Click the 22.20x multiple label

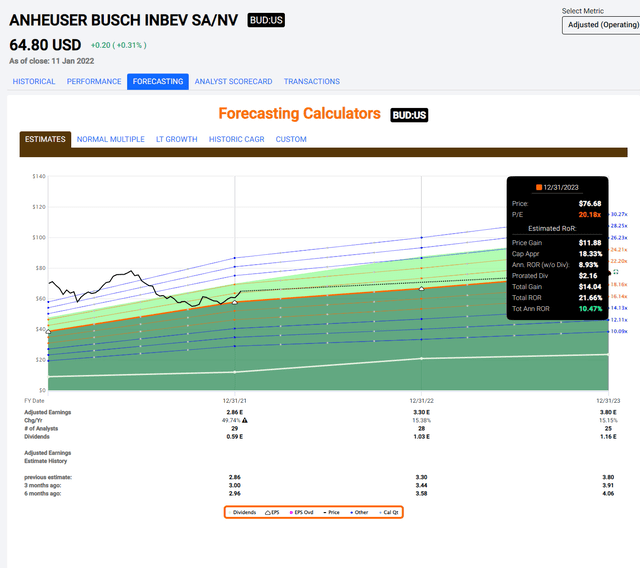click(619, 261)
